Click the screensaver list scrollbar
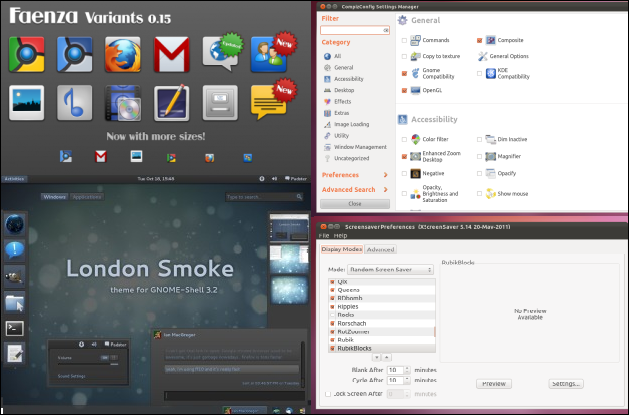This screenshot has height=415, width=629. 435,332
